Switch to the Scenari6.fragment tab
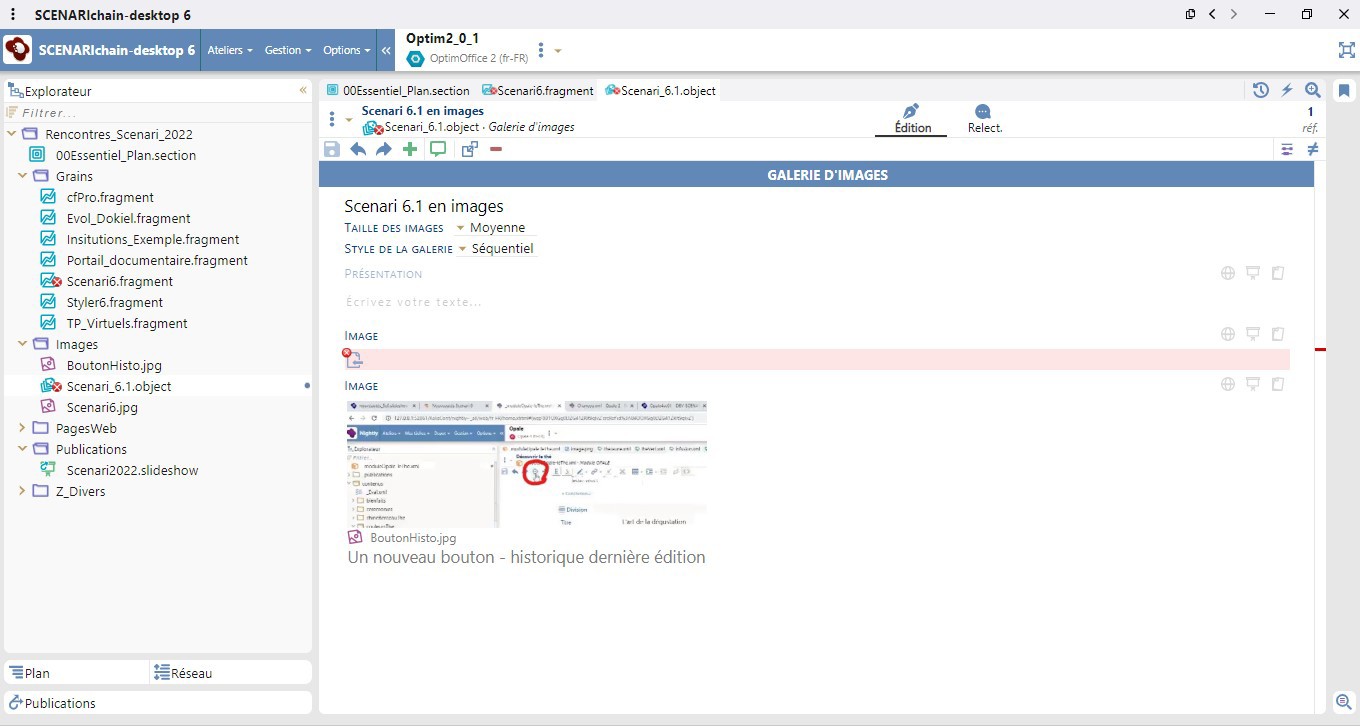1360x726 pixels. coord(538,90)
